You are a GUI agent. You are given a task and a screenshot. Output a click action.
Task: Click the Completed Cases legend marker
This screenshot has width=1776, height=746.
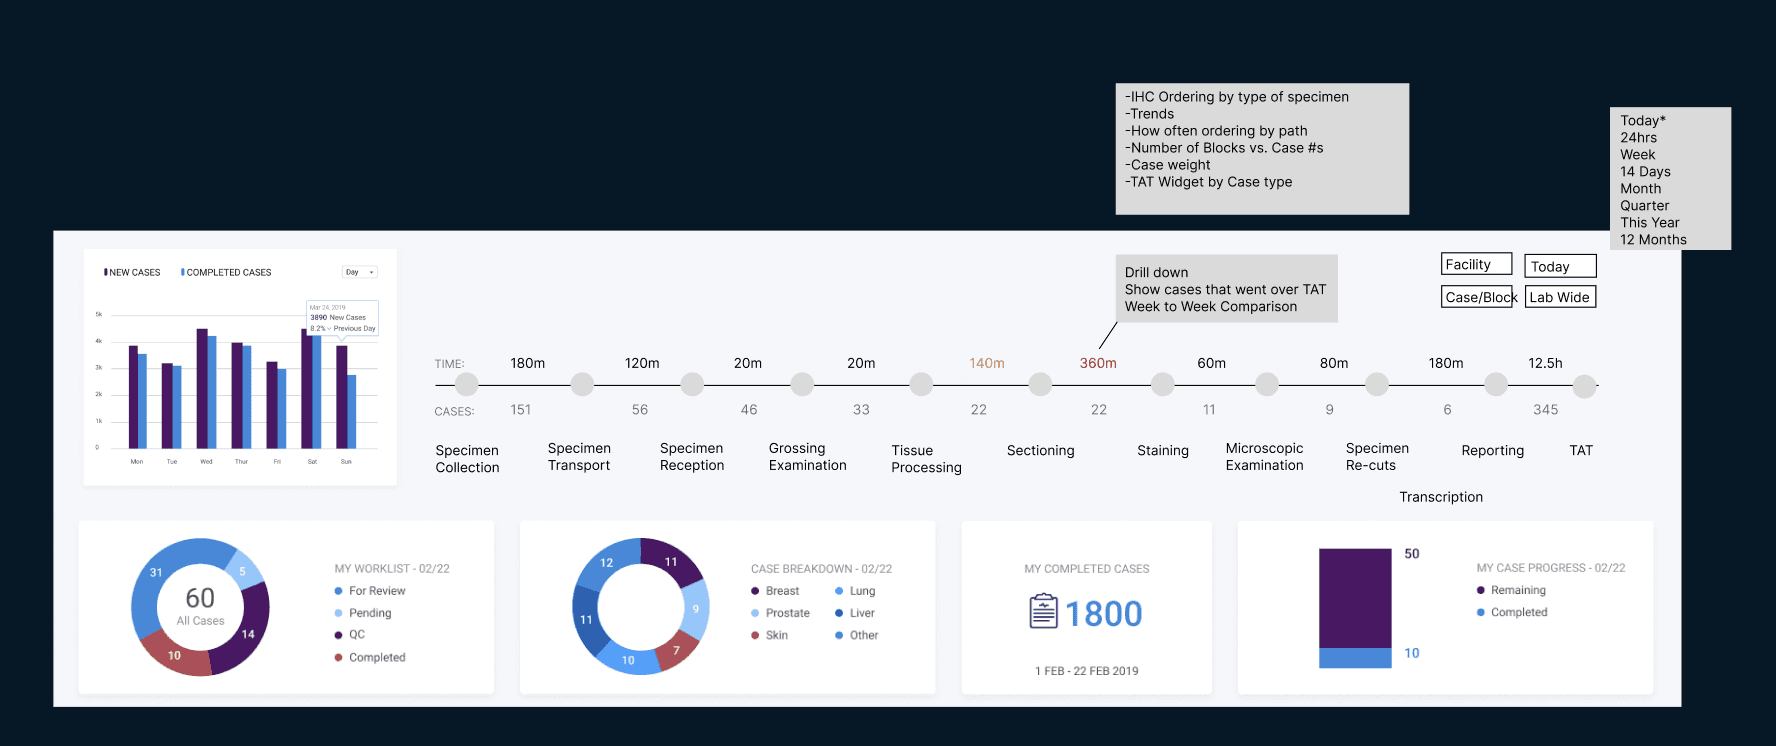coord(183,272)
